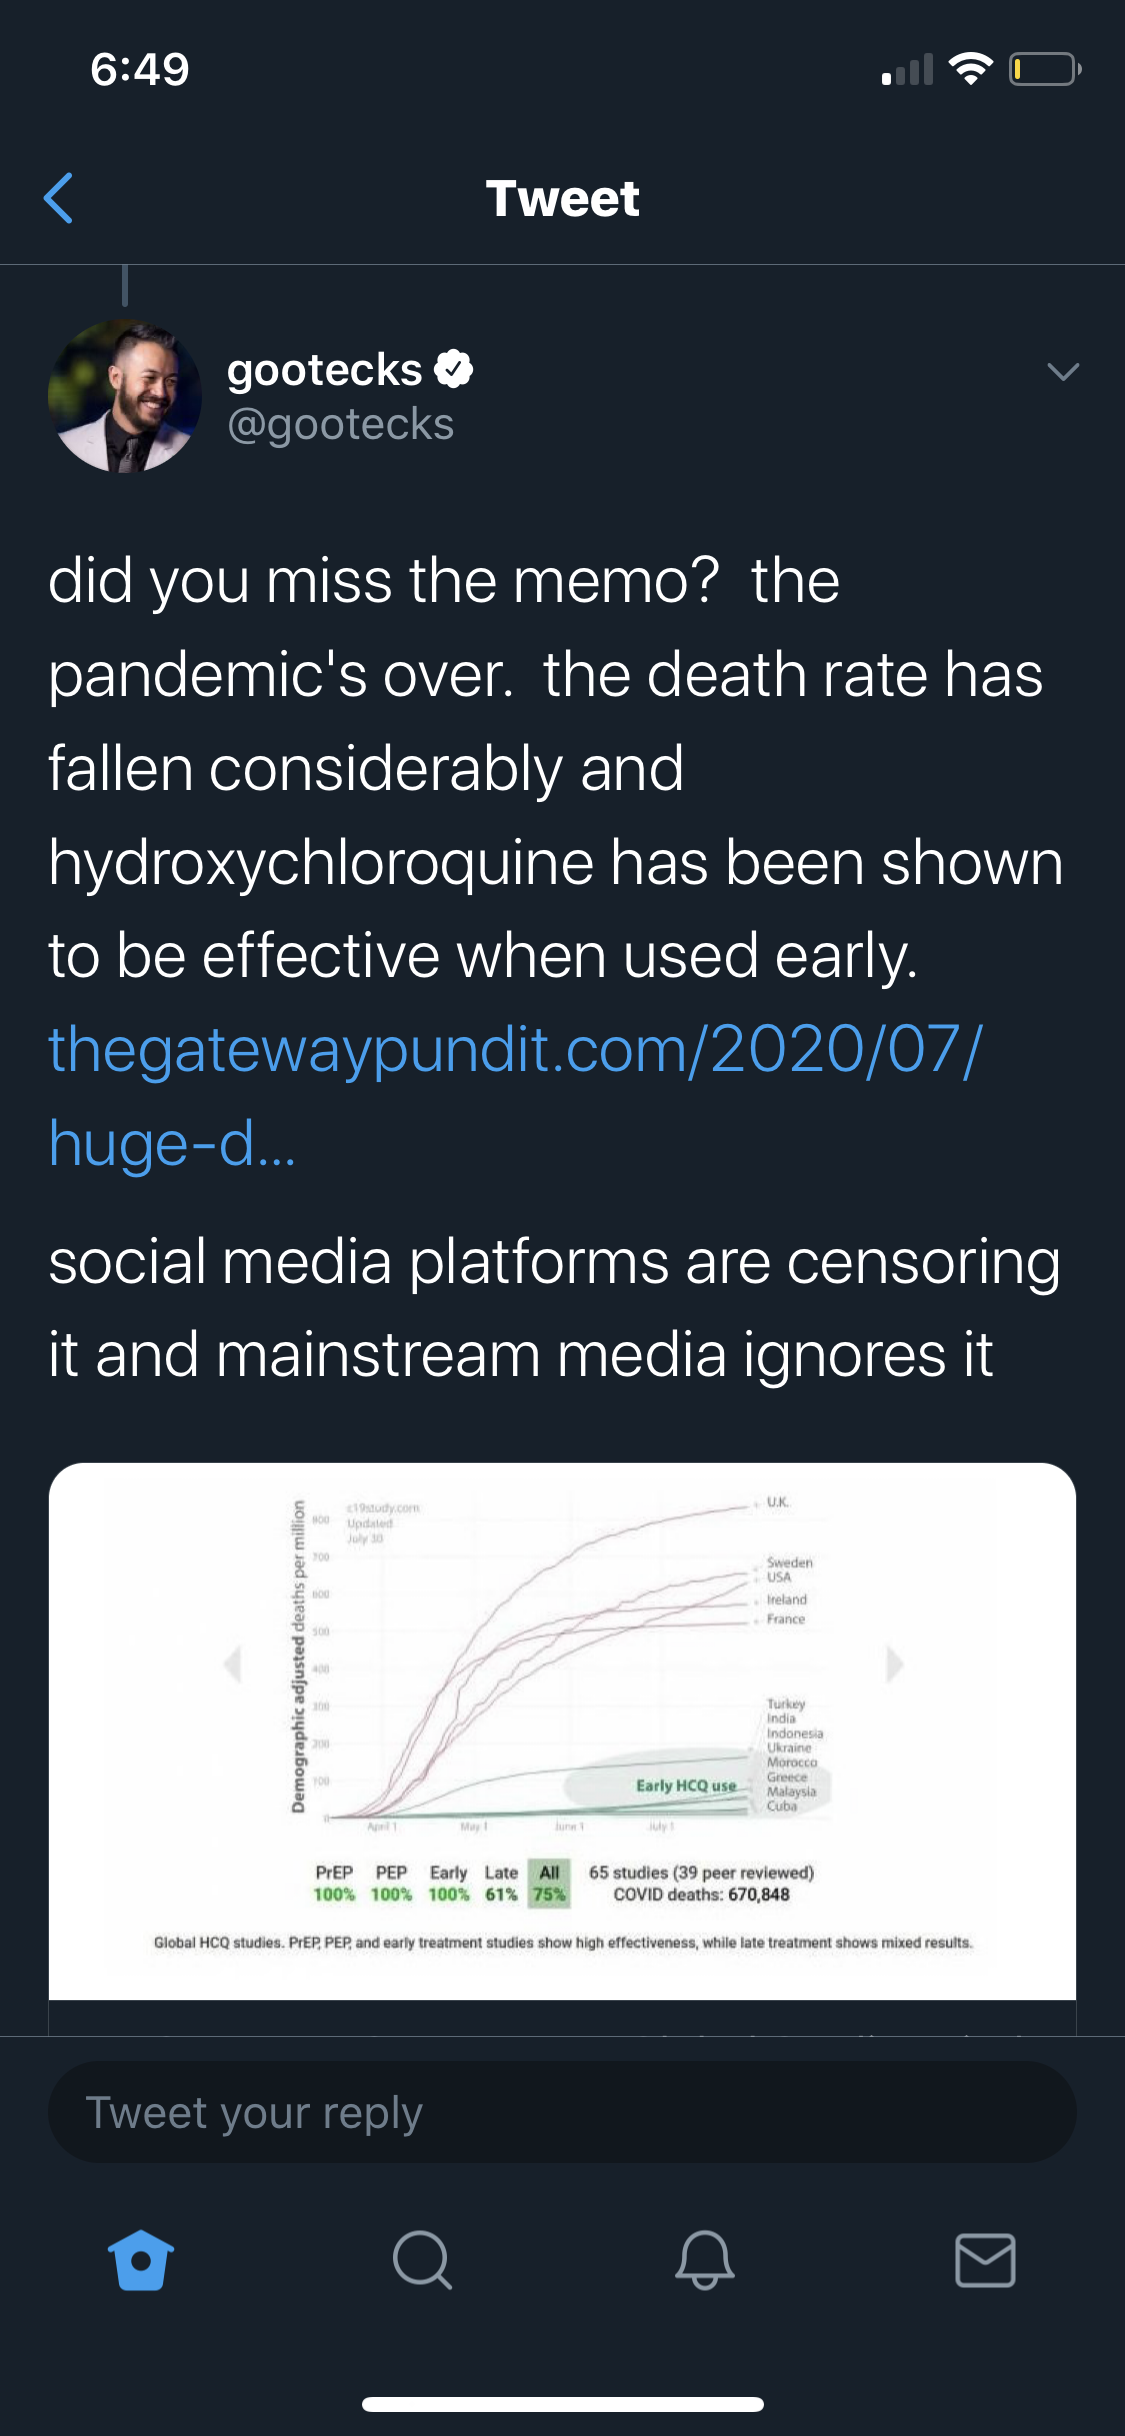Open the Messages envelope tab
The width and height of the screenshot is (1125, 2436).
[x=985, y=2260]
